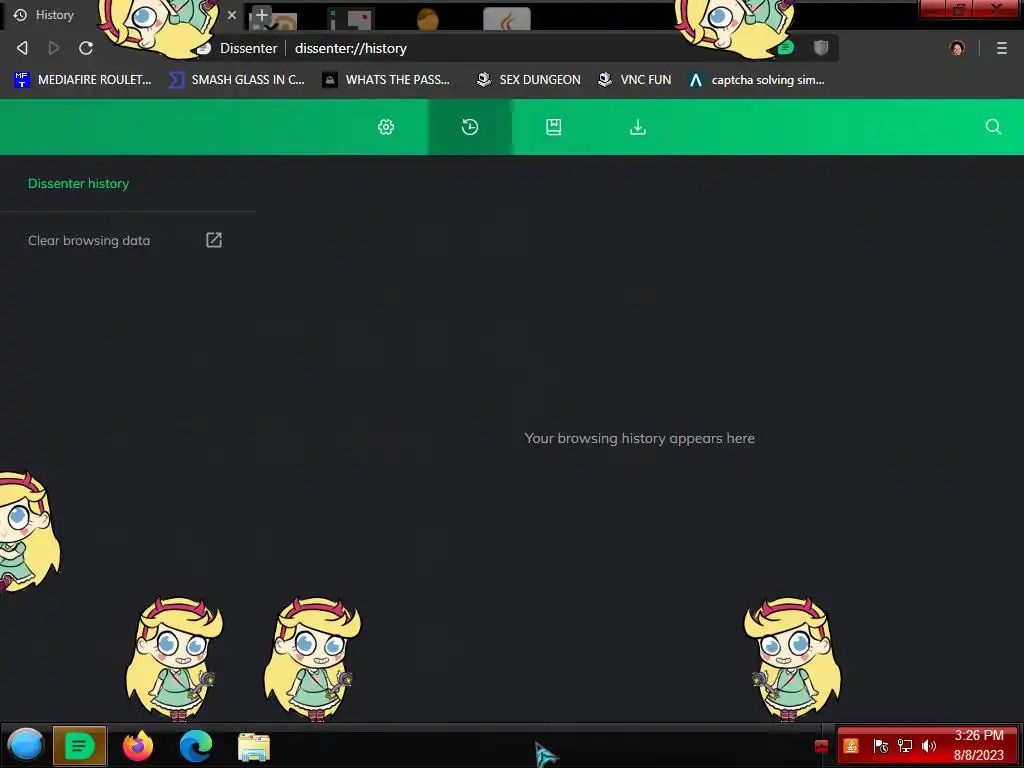Click the Dissenter browser taskbar button
This screenshot has height=768, width=1024.
coord(79,745)
